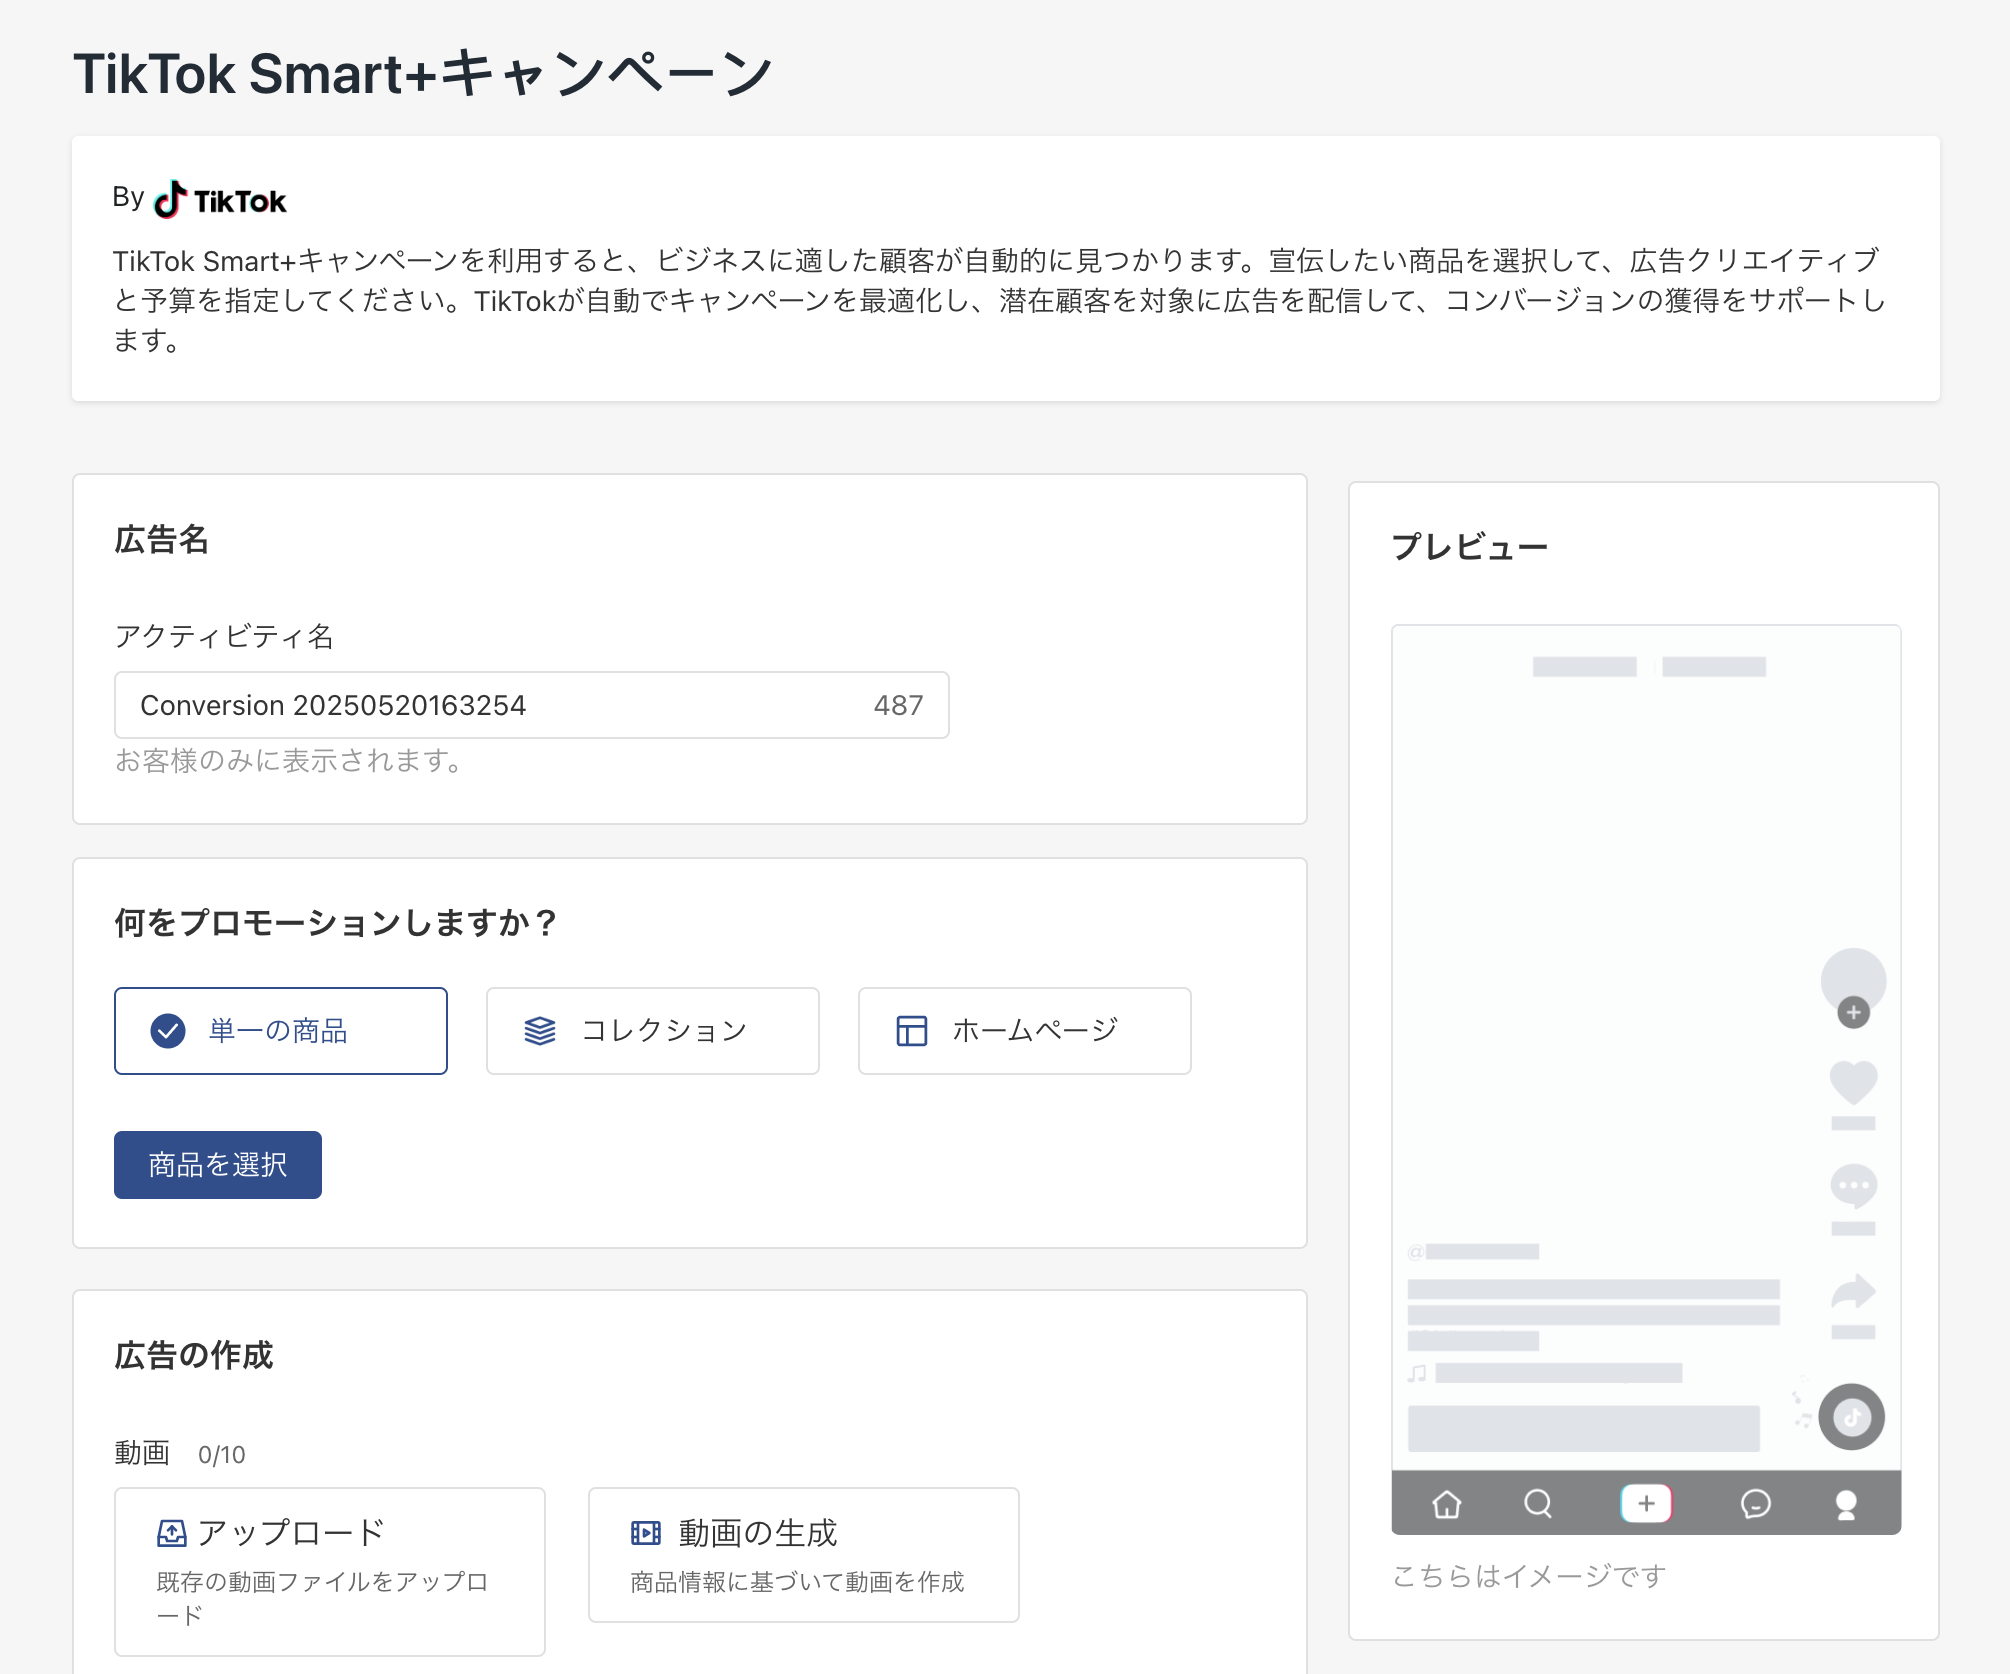Select the ホームページ option
This screenshot has width=2010, height=1674.
[x=1025, y=1031]
